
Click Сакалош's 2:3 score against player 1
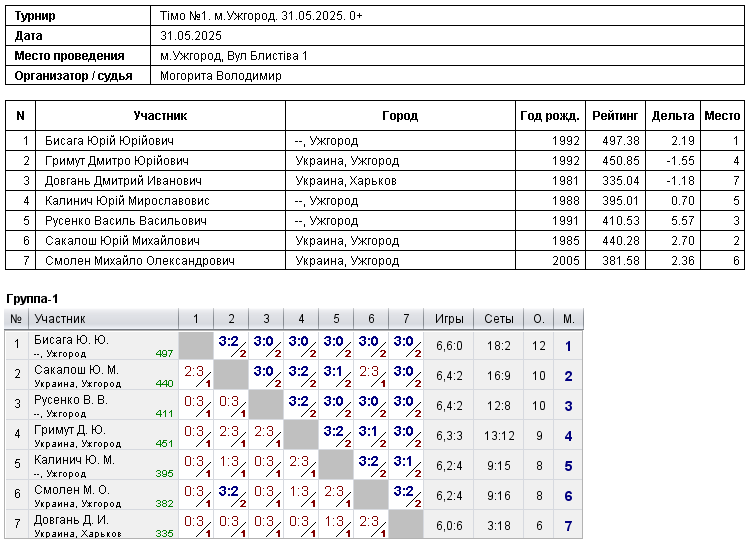pyautogui.click(x=194, y=372)
